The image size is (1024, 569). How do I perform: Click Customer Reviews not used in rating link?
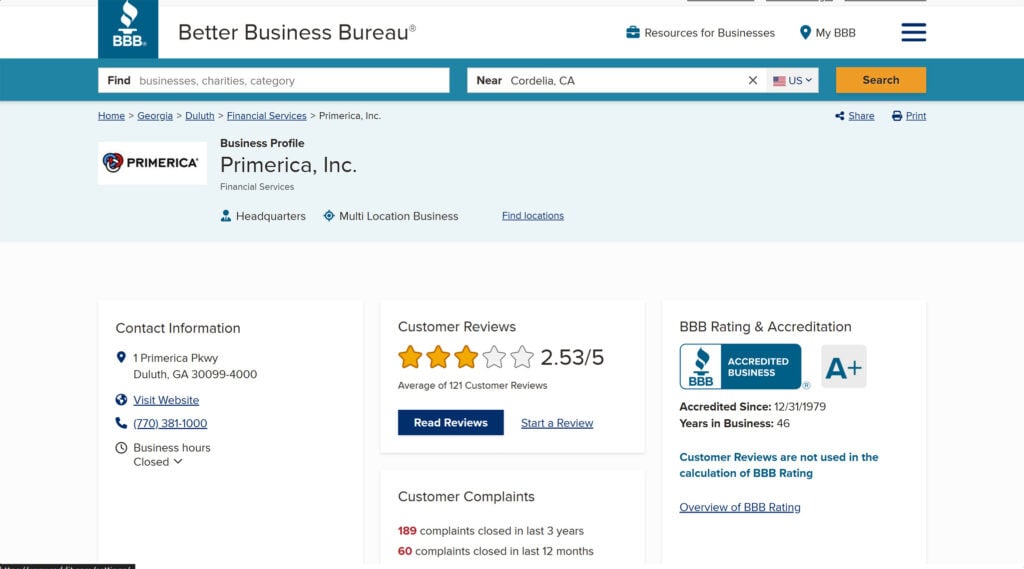point(778,465)
